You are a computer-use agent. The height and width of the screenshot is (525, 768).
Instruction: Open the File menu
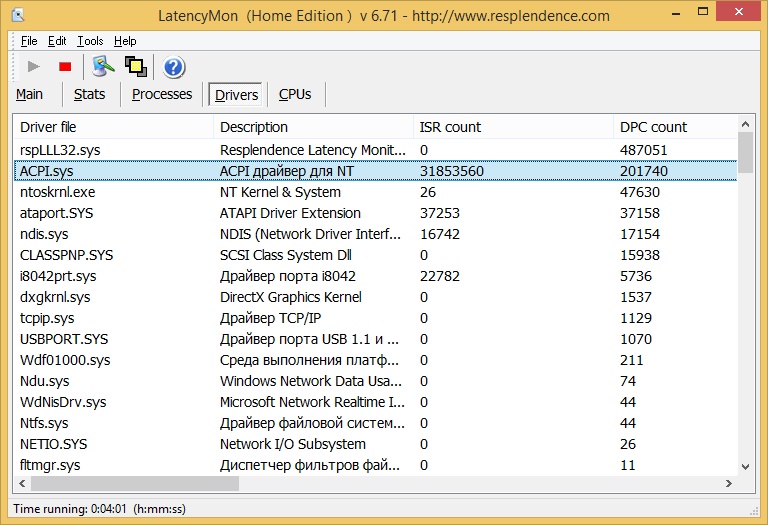click(x=28, y=41)
